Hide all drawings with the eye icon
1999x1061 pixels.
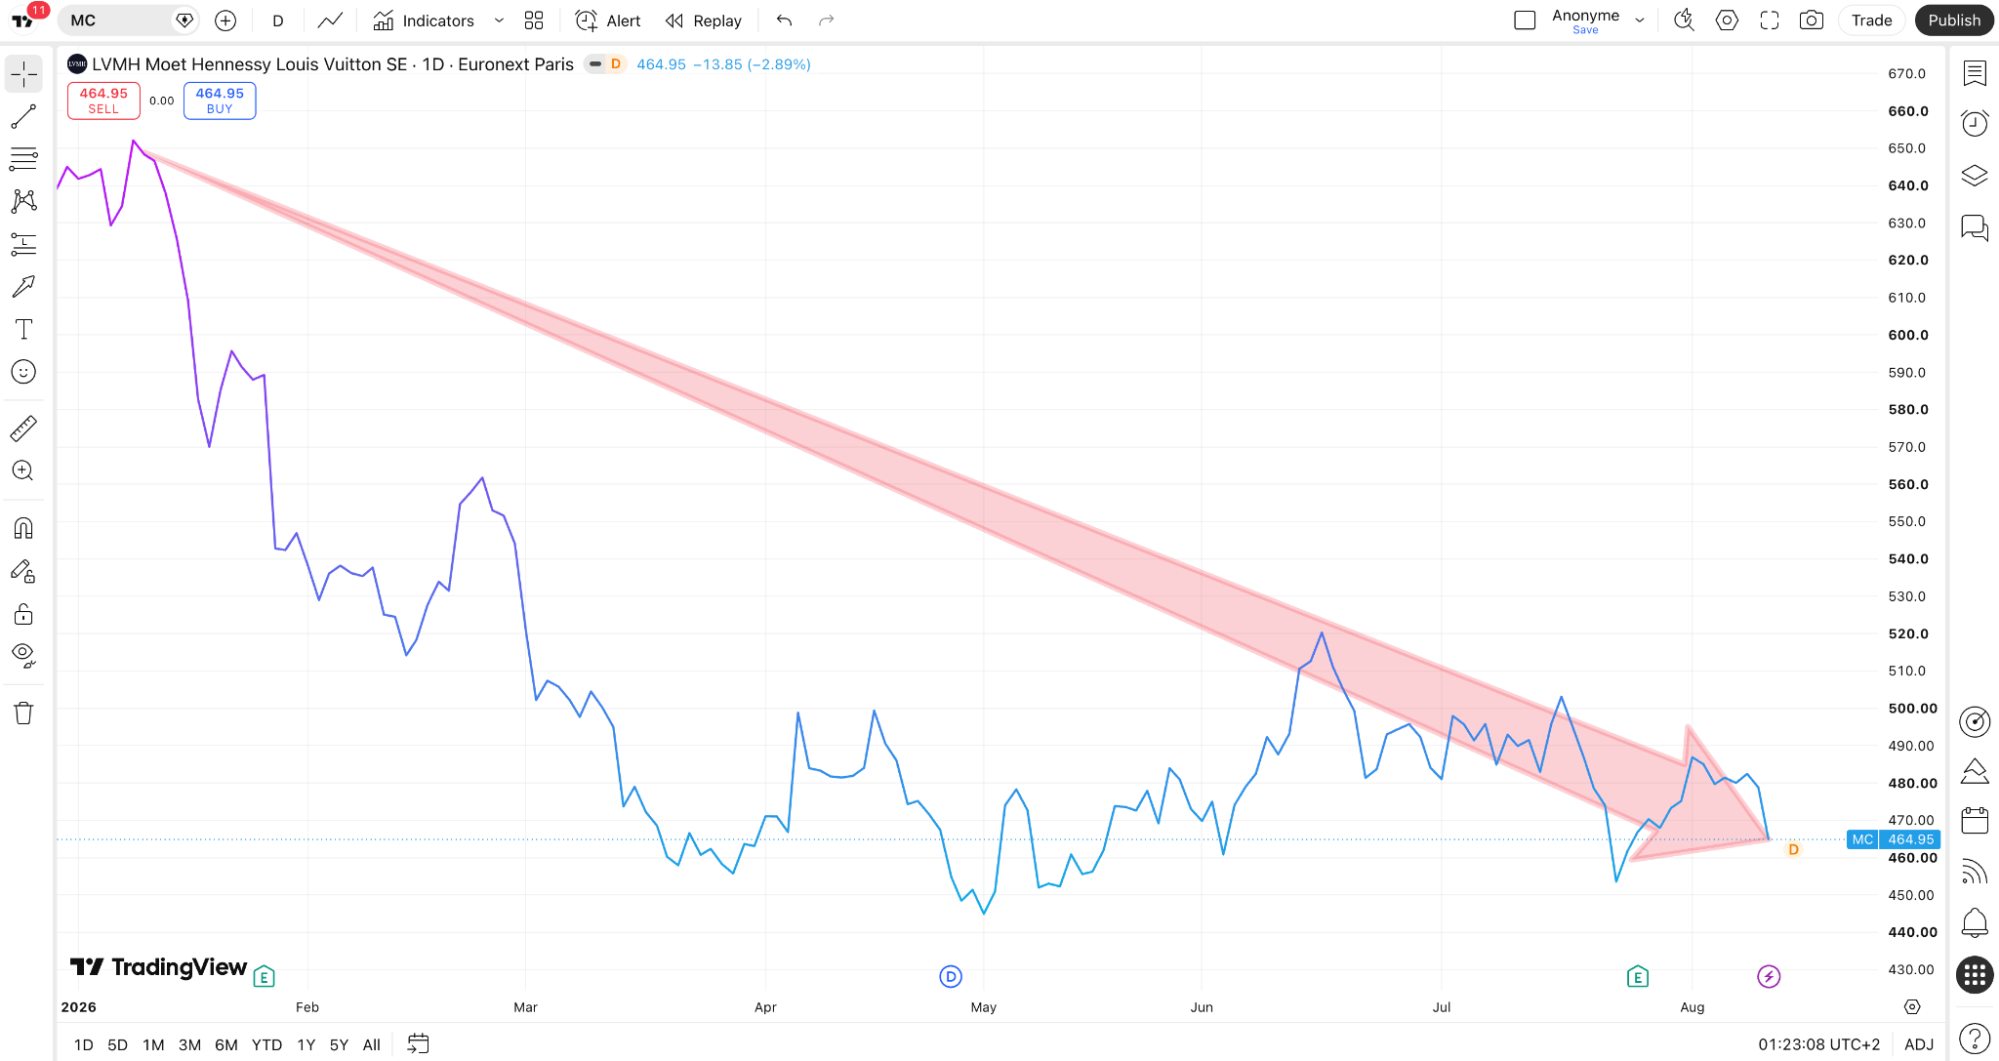[x=24, y=656]
